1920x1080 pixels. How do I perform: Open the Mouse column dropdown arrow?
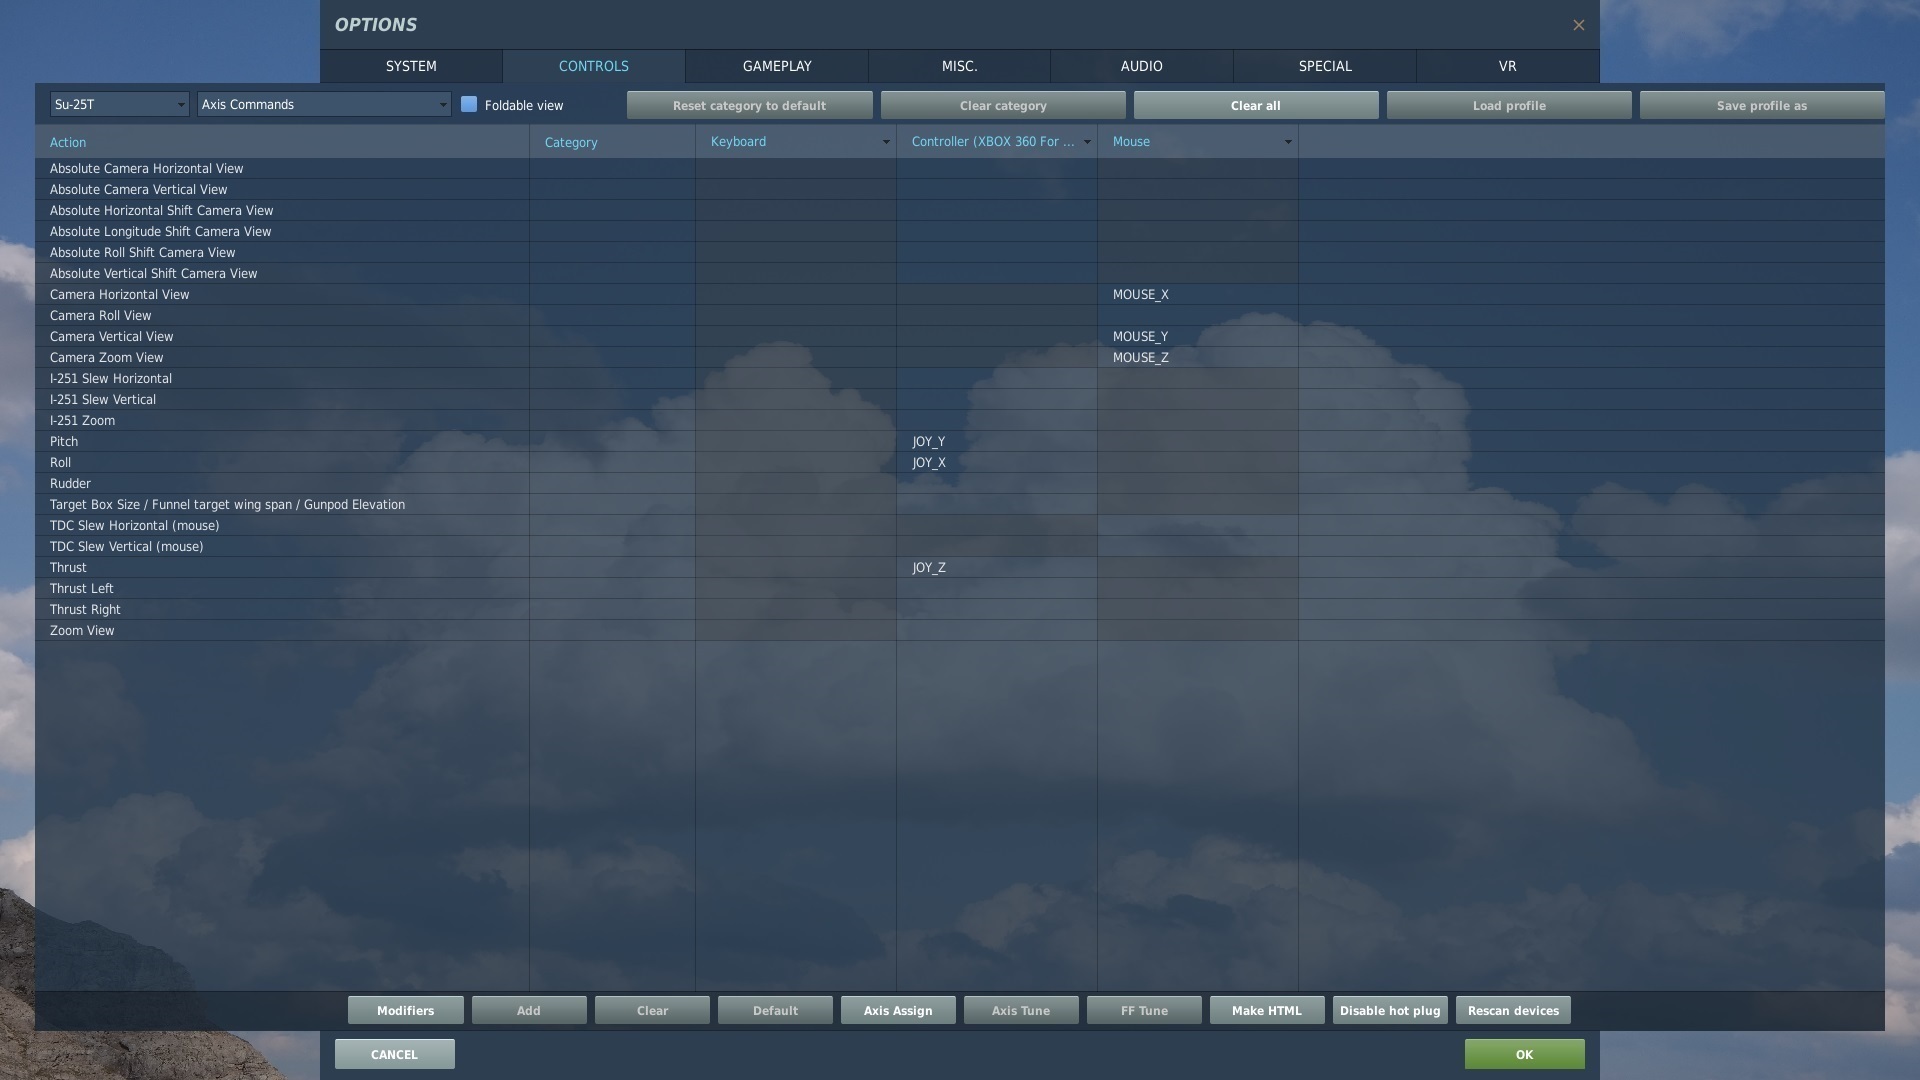click(x=1287, y=142)
